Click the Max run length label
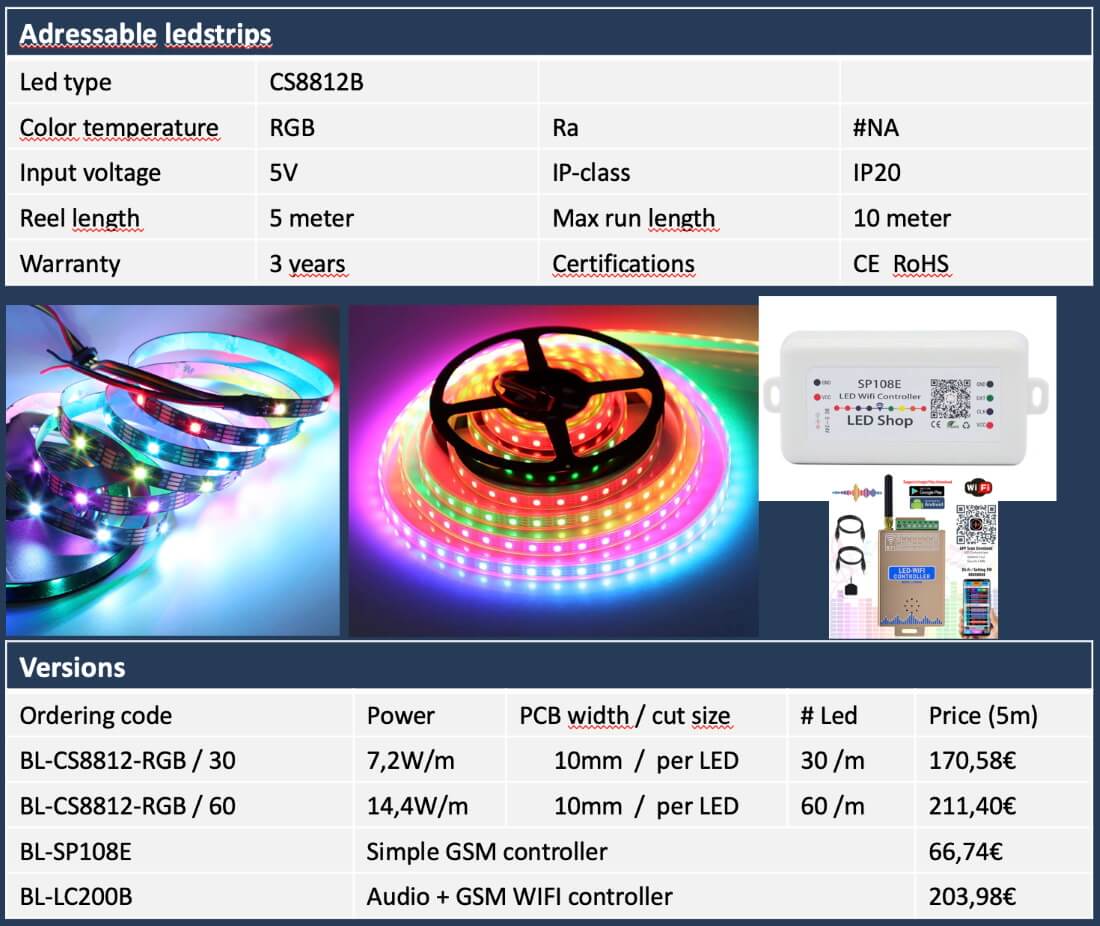Viewport: 1100px width, 926px height. [634, 218]
